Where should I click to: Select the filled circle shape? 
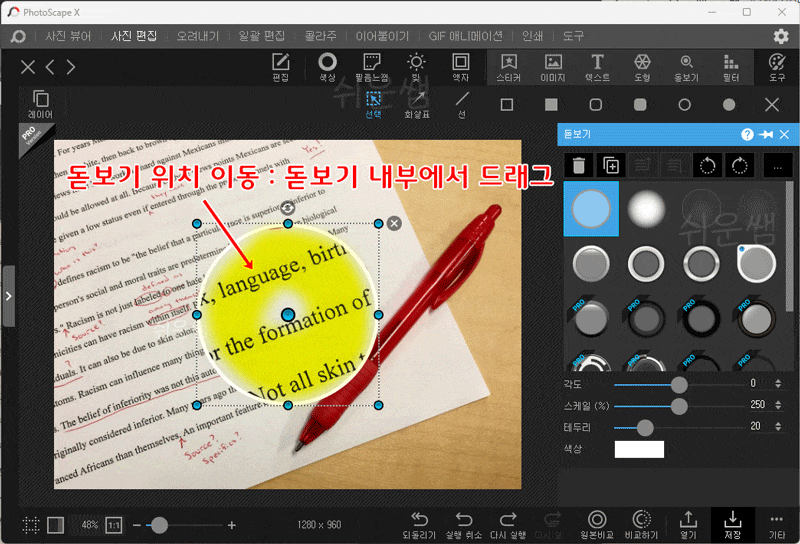[x=729, y=105]
